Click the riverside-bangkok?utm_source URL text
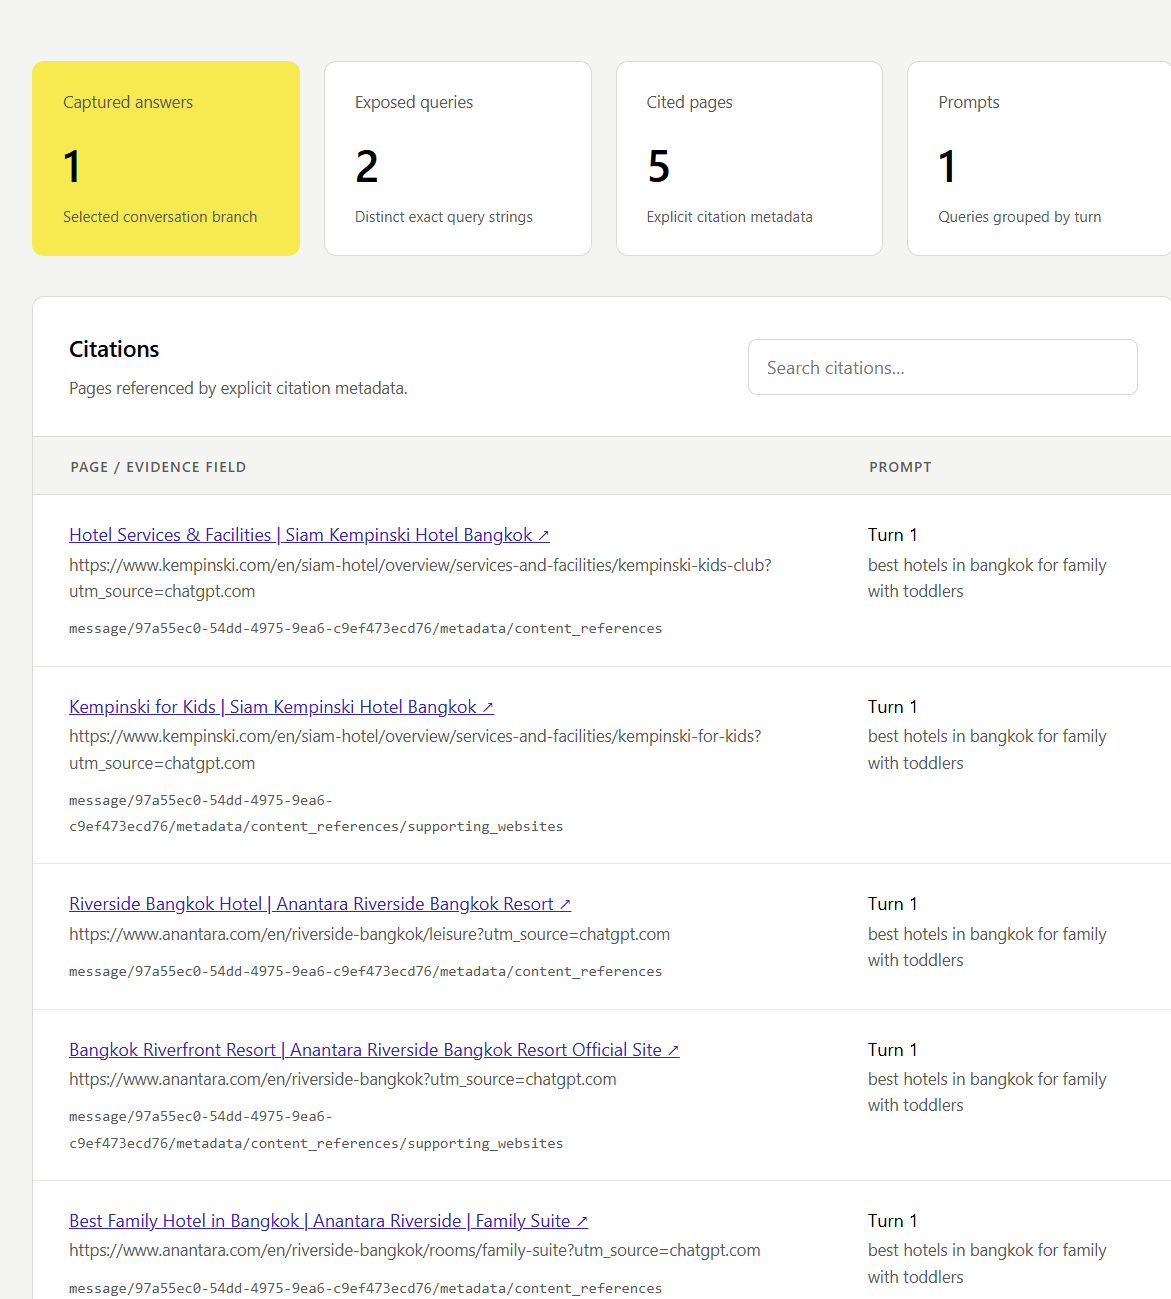The height and width of the screenshot is (1299, 1171). tap(342, 1079)
